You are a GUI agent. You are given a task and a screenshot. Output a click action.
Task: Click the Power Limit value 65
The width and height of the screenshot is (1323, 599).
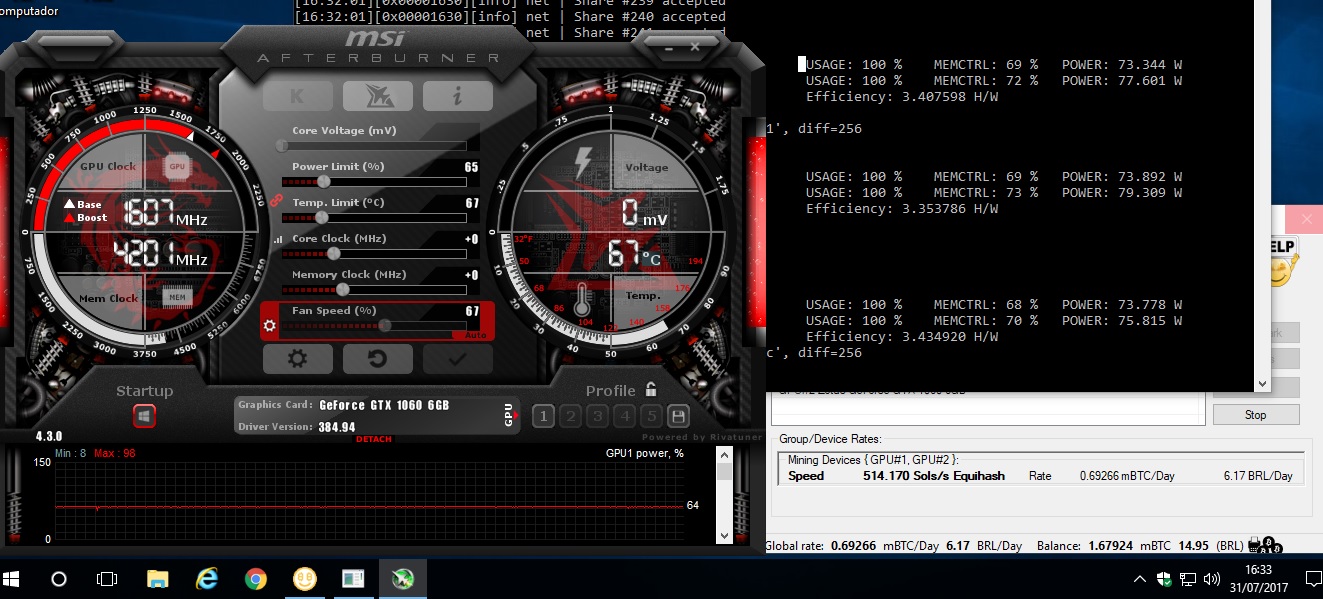point(472,167)
